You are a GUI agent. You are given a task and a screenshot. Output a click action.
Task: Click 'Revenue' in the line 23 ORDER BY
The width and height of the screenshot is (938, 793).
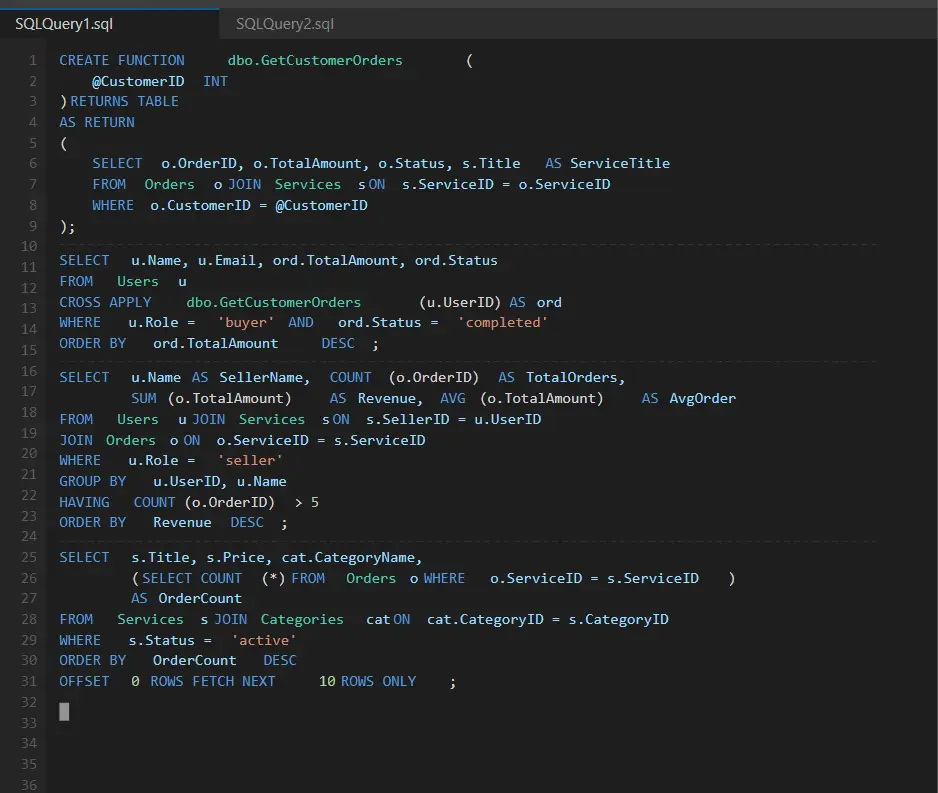[x=182, y=523]
